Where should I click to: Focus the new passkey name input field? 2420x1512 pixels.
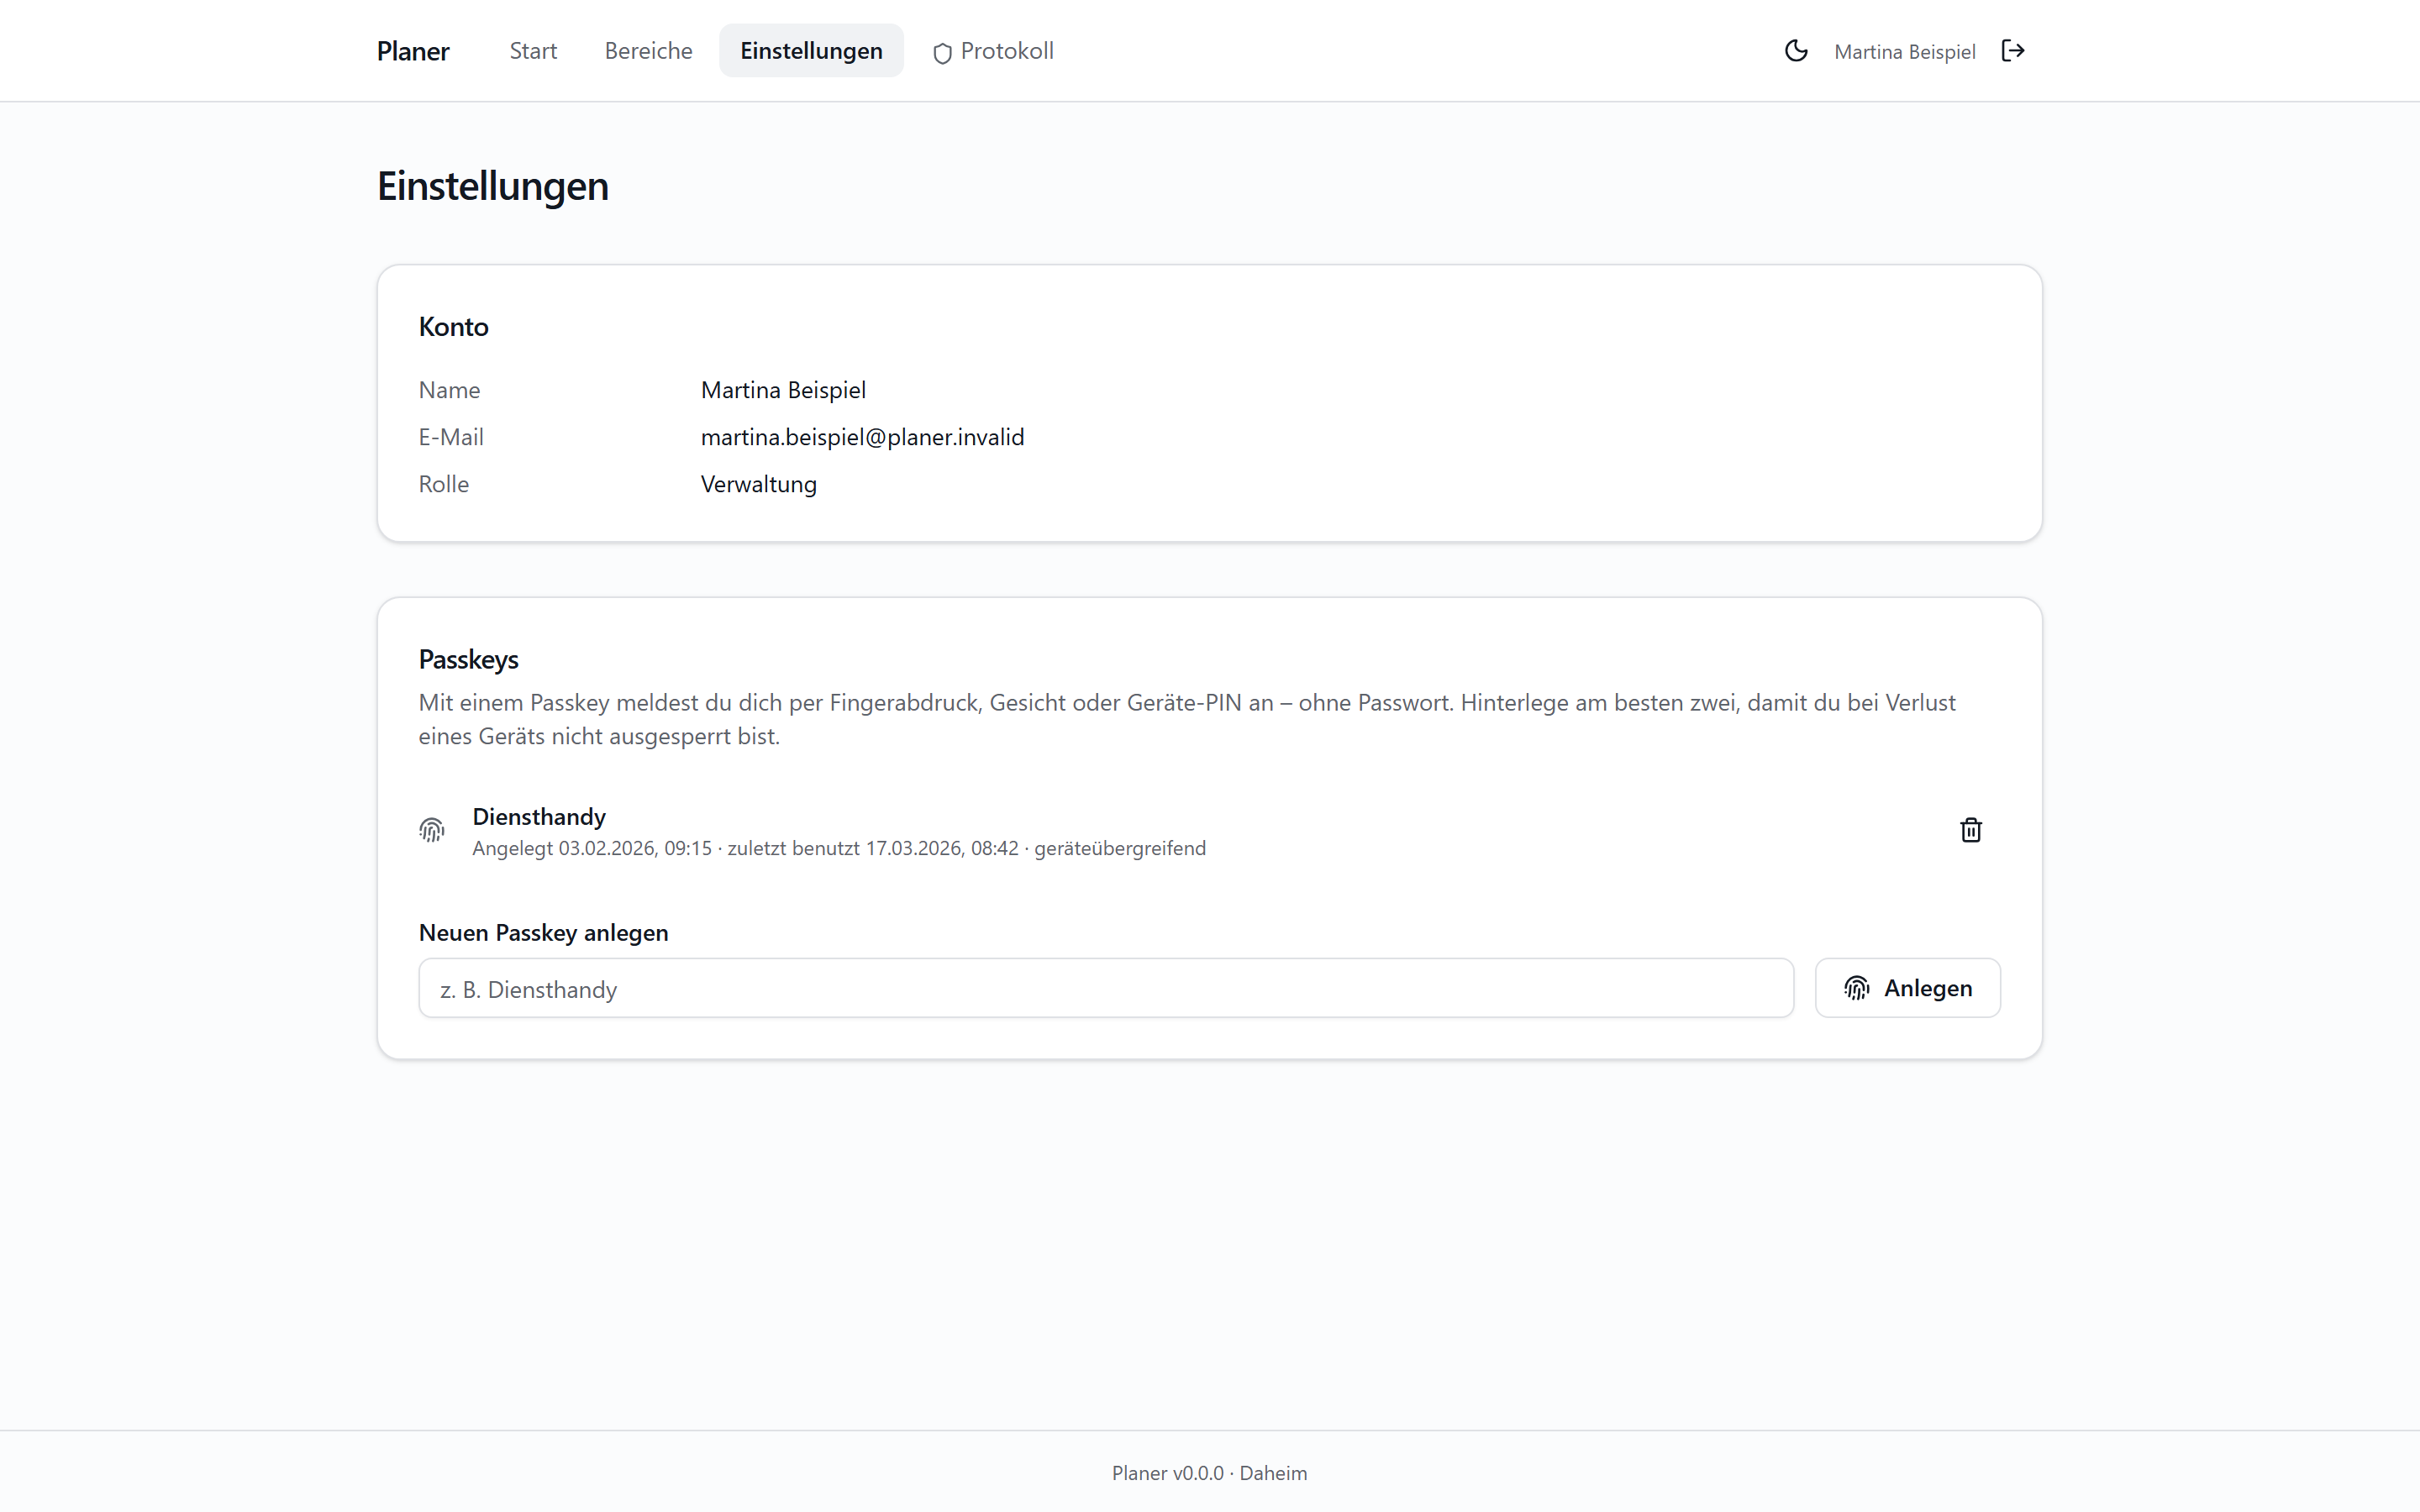(x=1106, y=988)
